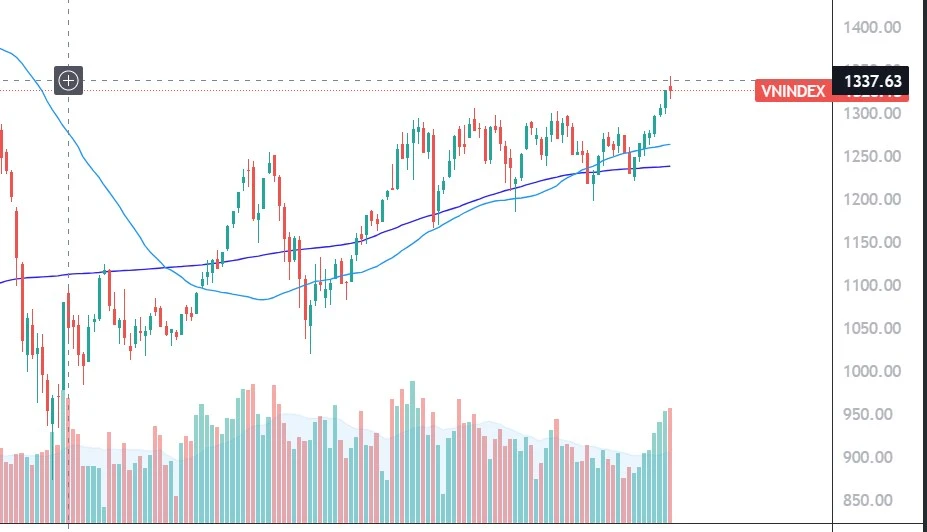Click the plus button on crosshair line

click(x=68, y=81)
